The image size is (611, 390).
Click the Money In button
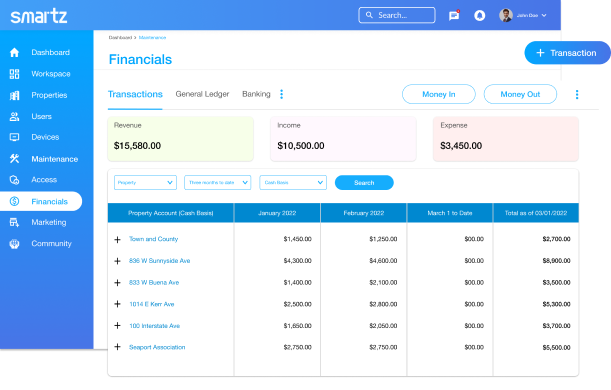[439, 94]
